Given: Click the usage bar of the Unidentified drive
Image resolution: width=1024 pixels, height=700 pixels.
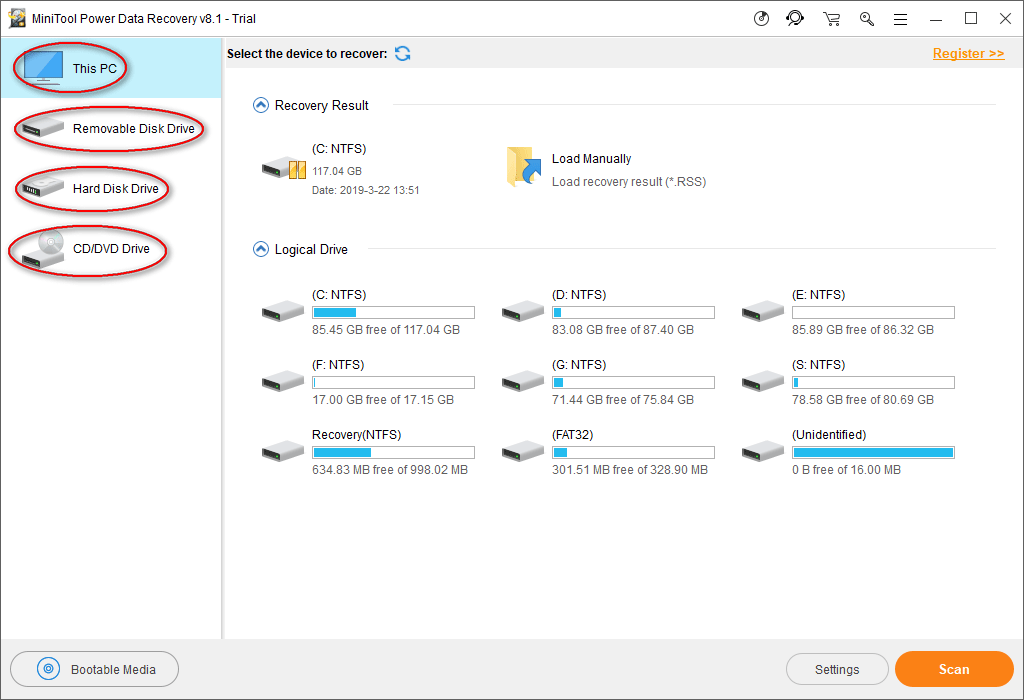Looking at the screenshot, I should tap(873, 453).
